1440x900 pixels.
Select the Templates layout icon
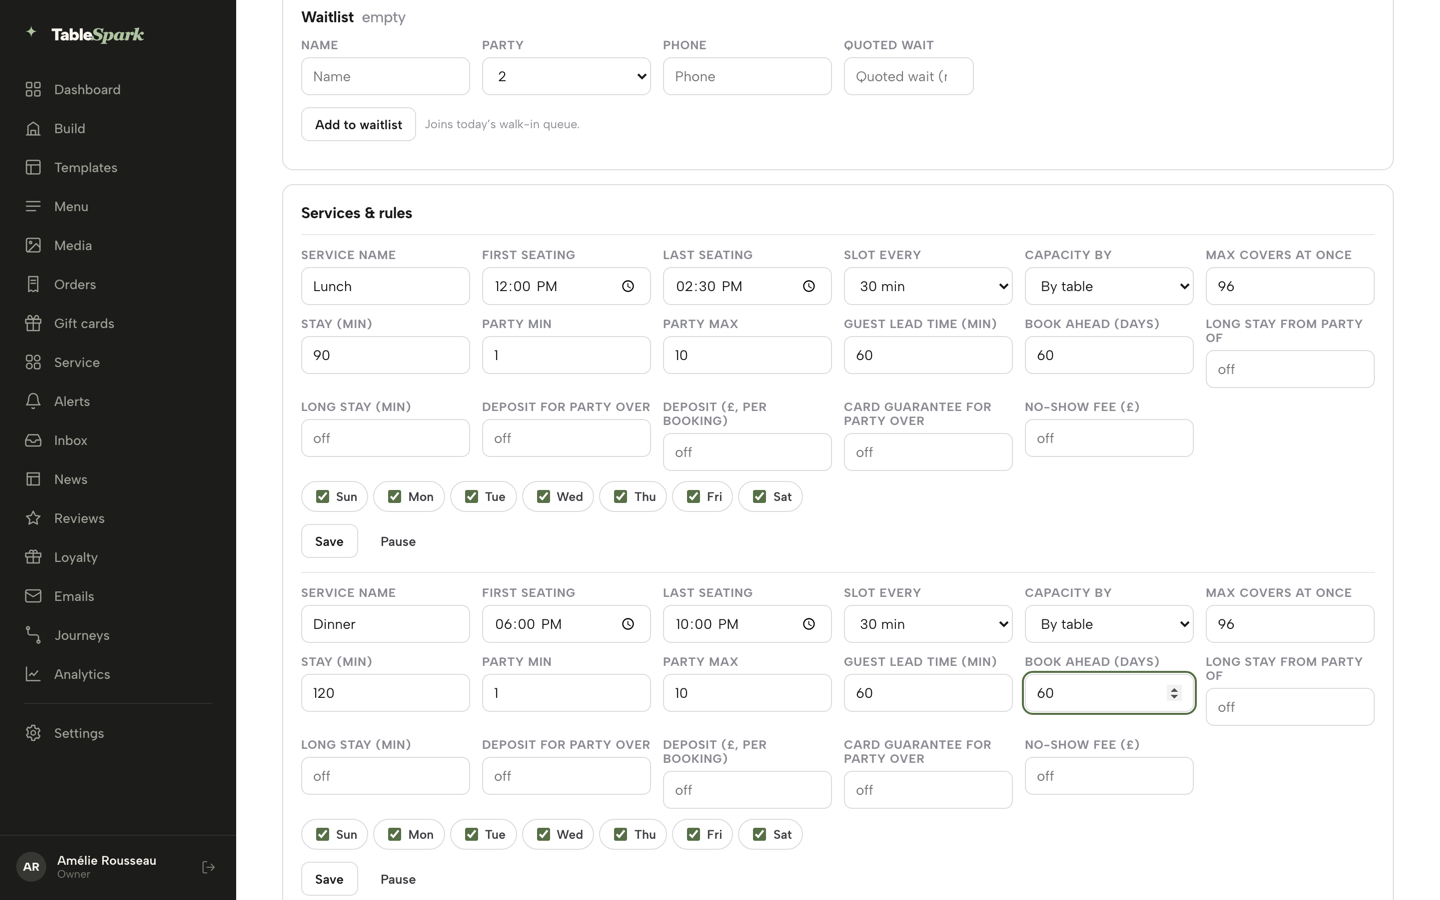pos(33,167)
